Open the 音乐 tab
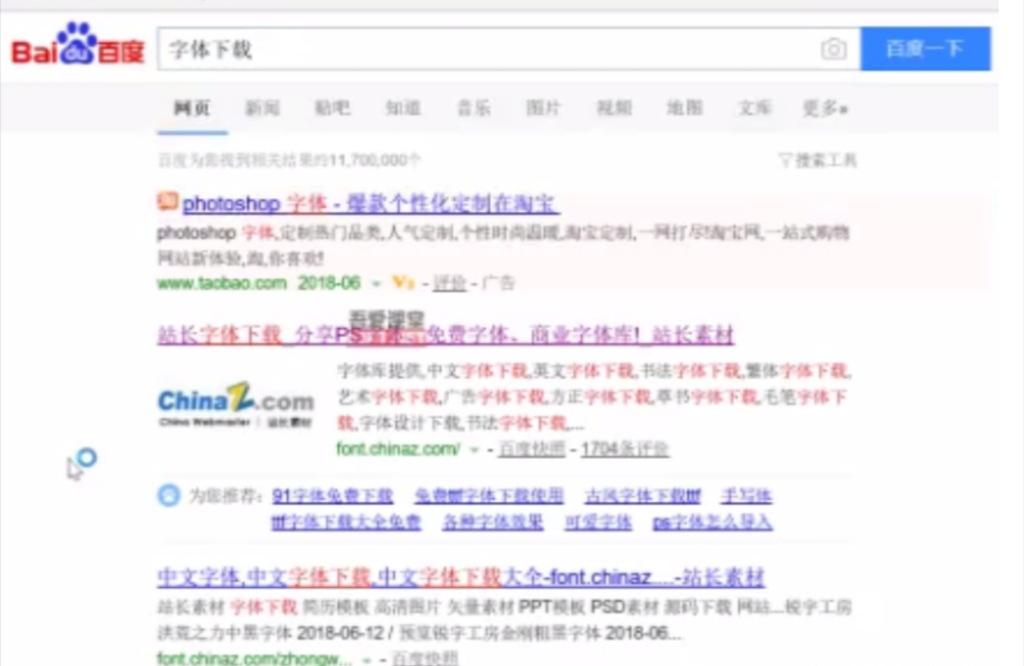1024x666 pixels. (x=473, y=108)
